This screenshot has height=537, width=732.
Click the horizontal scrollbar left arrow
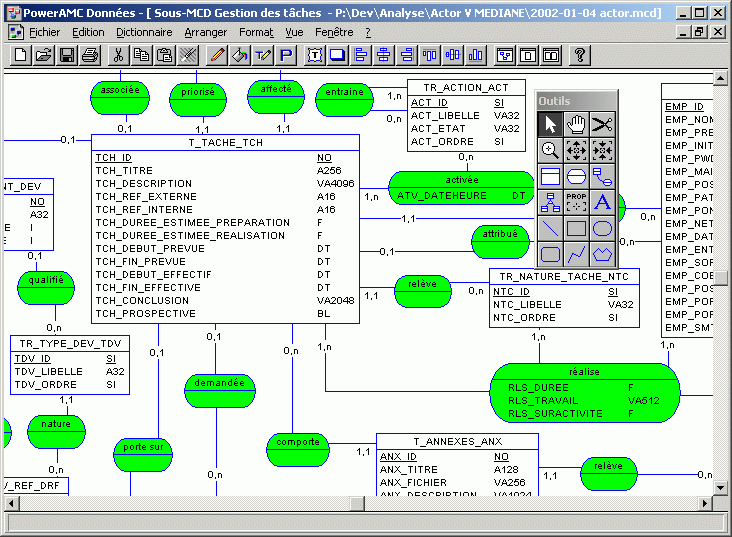(x=8, y=501)
